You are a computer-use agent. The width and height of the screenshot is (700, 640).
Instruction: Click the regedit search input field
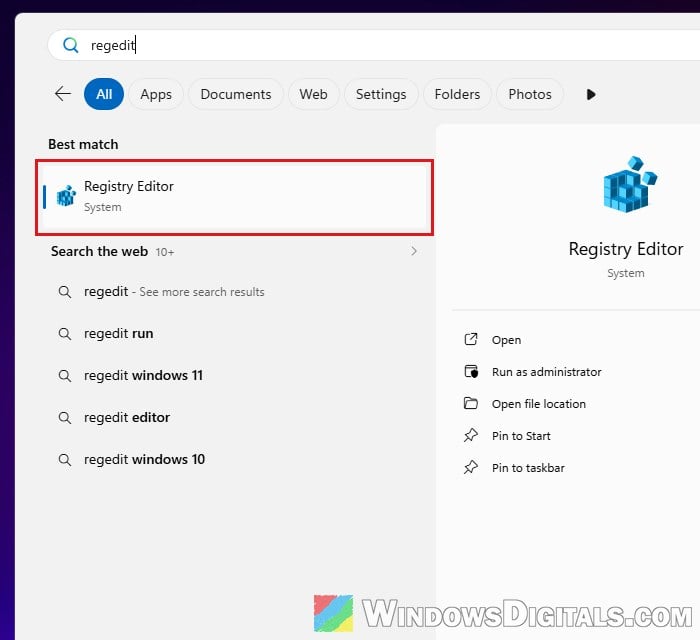(374, 45)
